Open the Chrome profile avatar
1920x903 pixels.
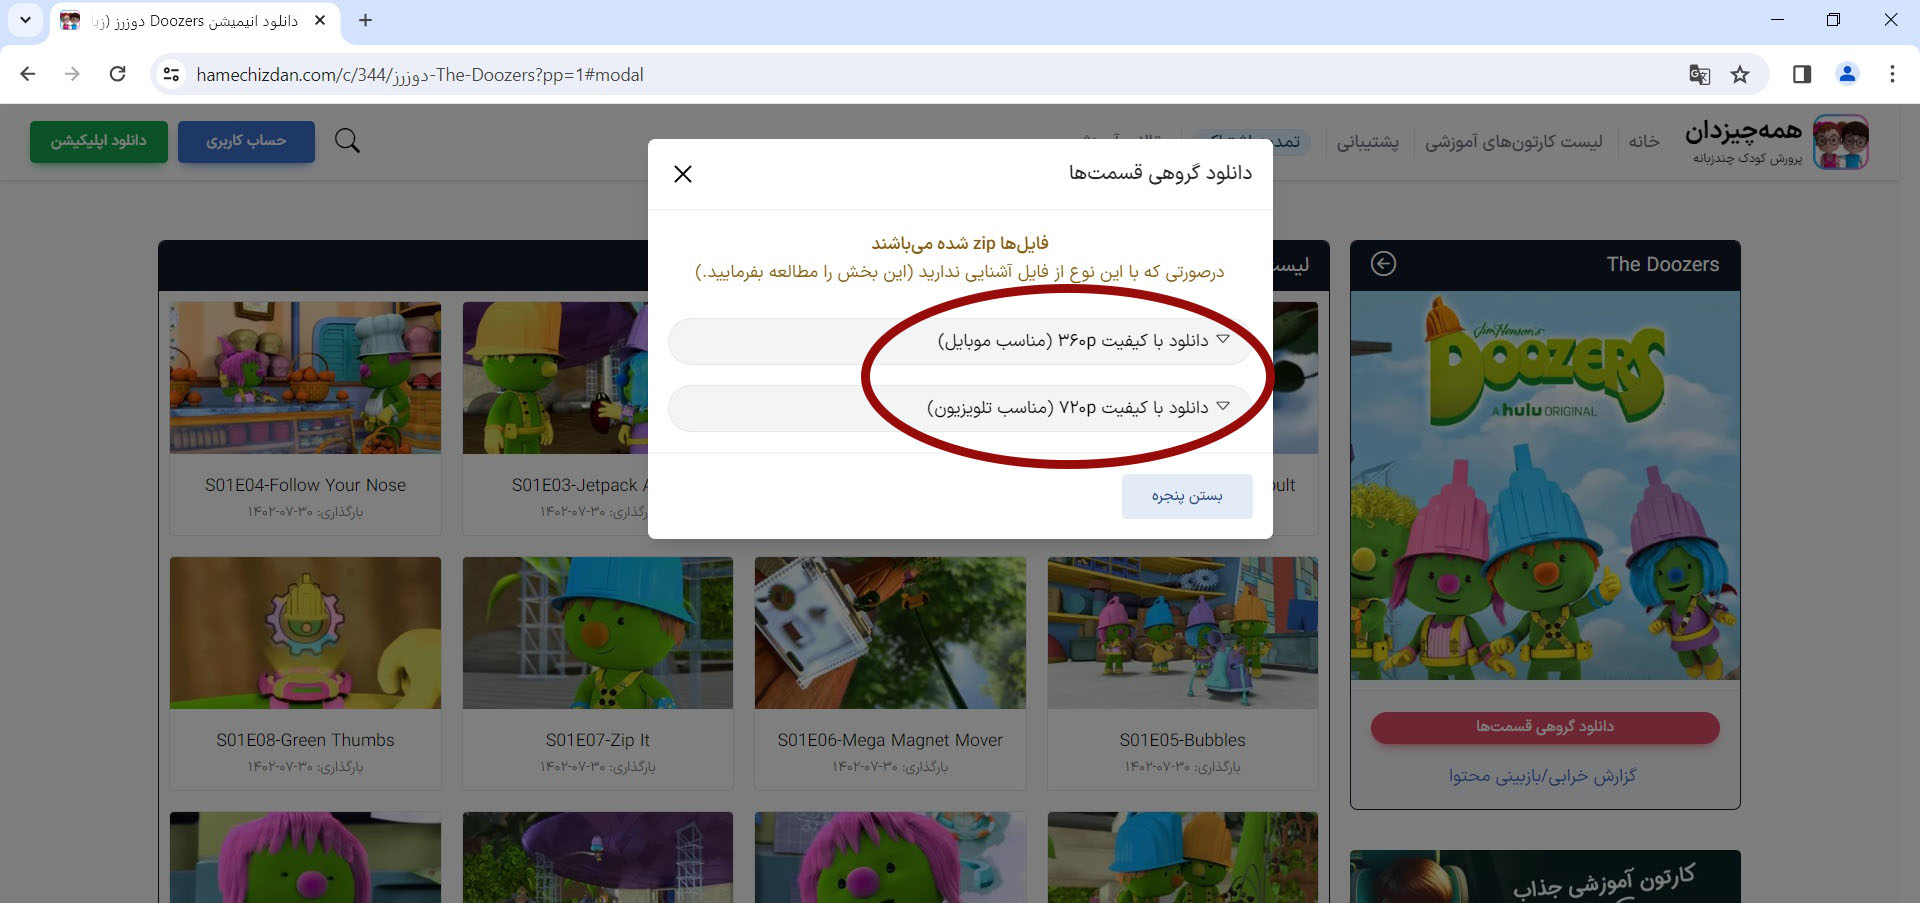tap(1847, 74)
